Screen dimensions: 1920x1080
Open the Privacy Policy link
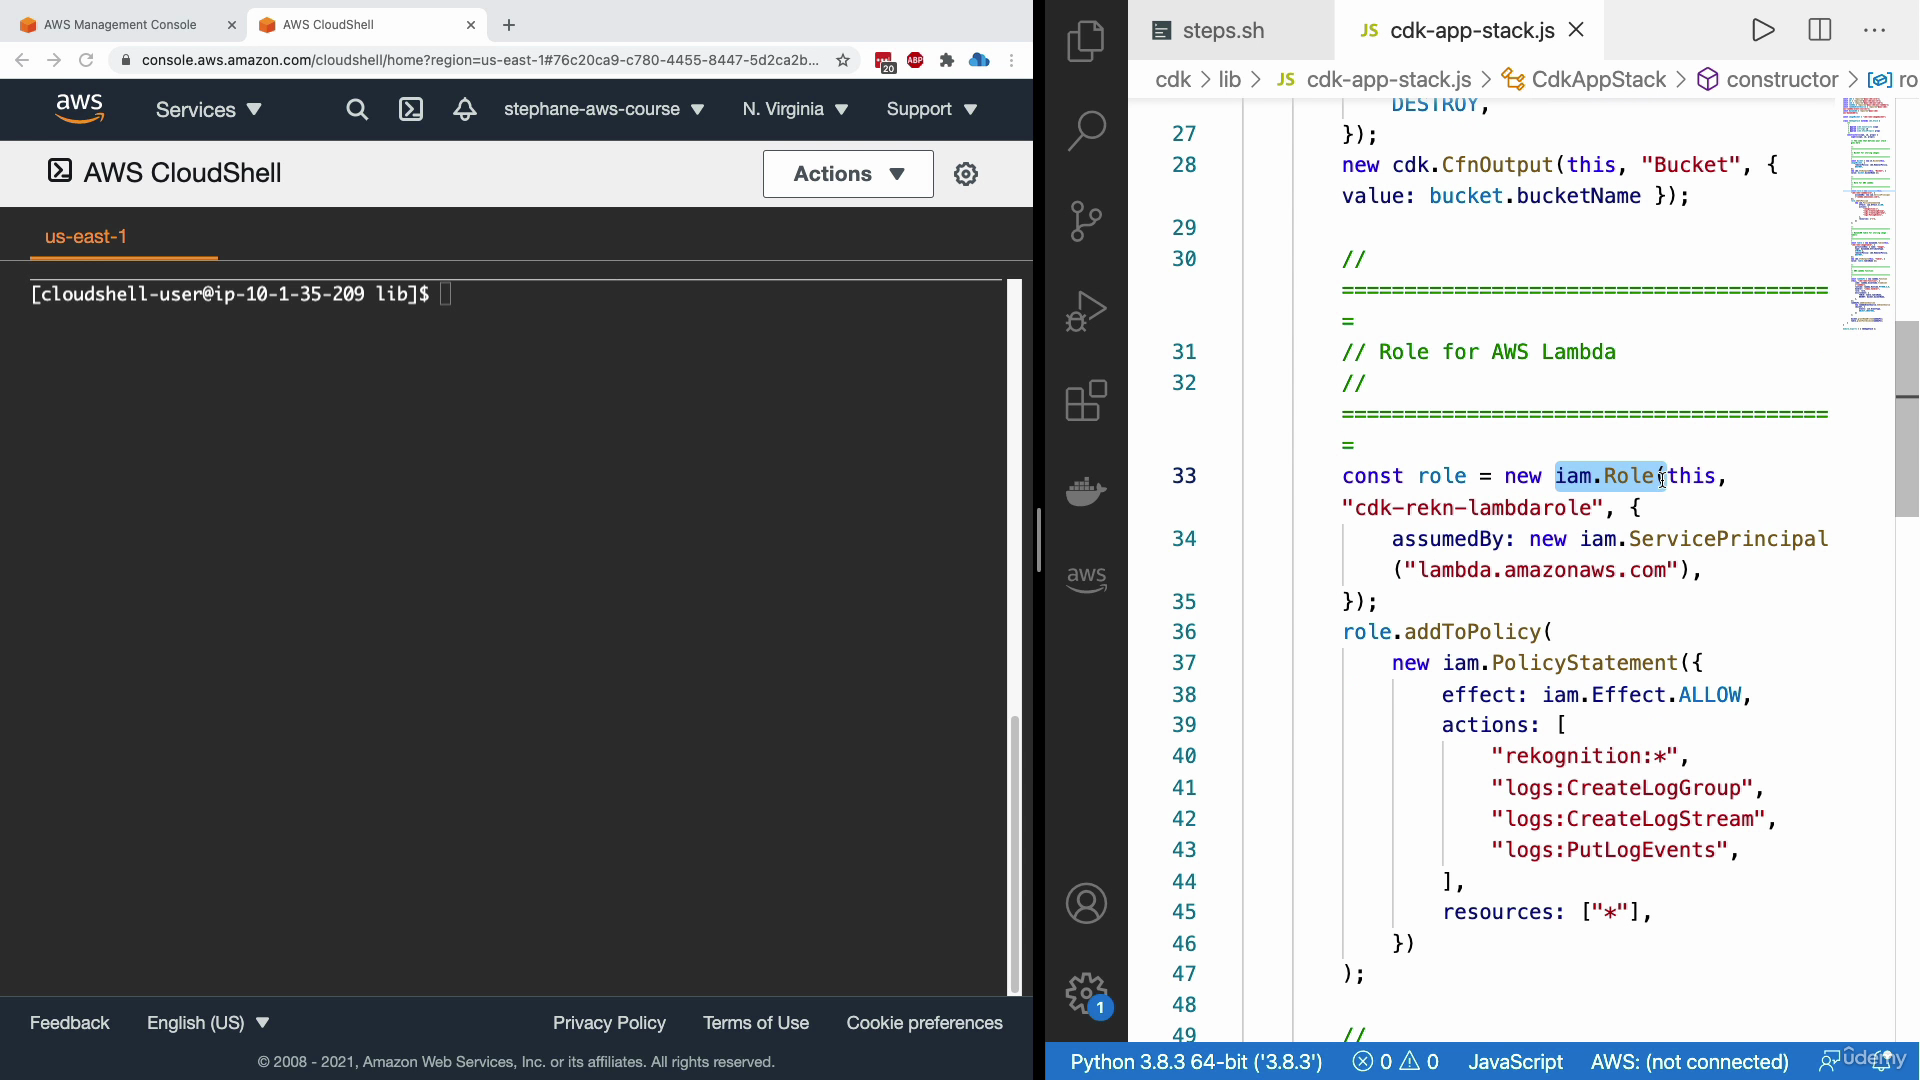[x=609, y=1023]
